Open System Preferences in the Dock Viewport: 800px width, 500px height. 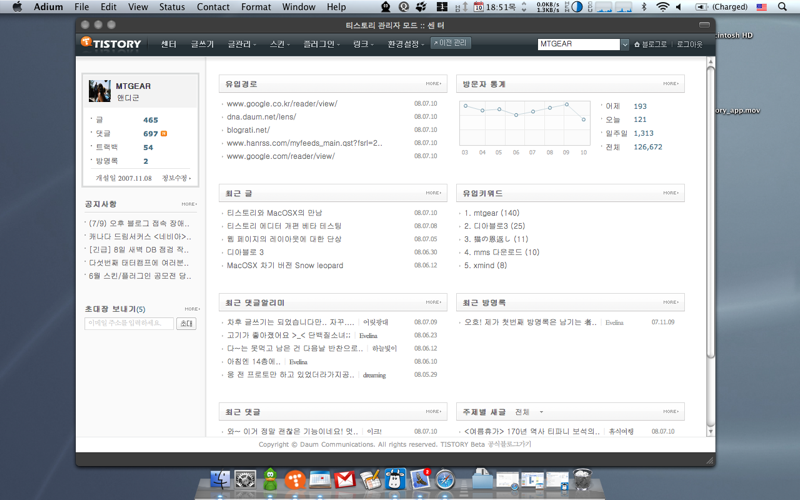pyautogui.click(x=245, y=480)
